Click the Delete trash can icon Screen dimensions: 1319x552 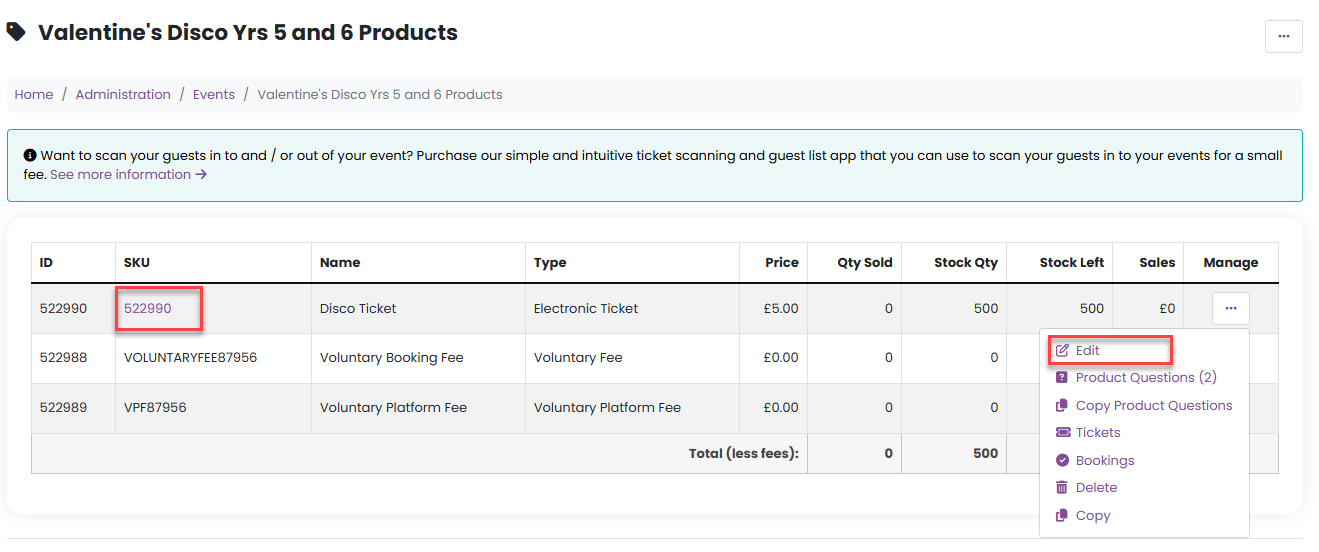(x=1062, y=488)
